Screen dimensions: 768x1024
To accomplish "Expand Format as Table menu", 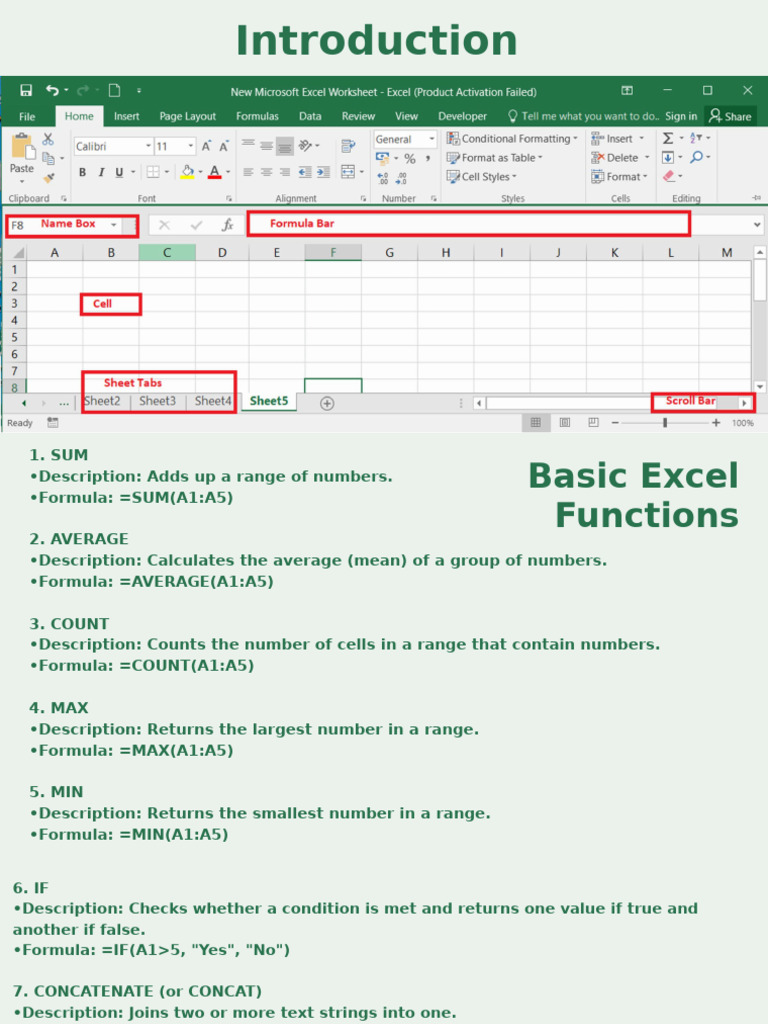I will coord(494,157).
